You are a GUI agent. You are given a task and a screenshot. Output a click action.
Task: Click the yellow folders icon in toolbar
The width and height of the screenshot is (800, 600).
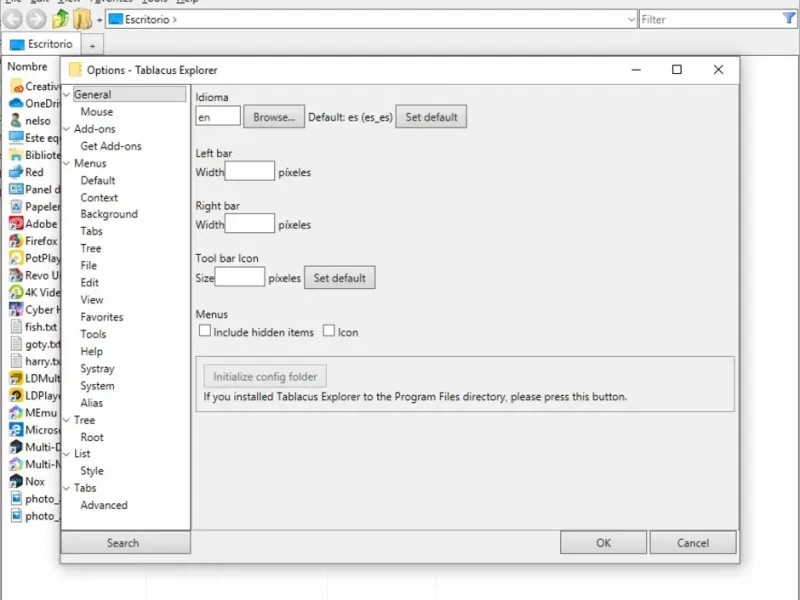click(82, 19)
